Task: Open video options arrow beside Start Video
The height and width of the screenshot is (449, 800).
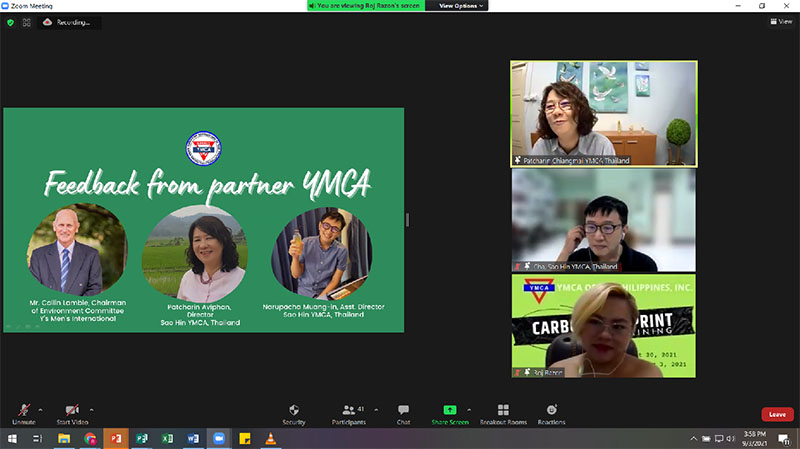Action: click(91, 410)
